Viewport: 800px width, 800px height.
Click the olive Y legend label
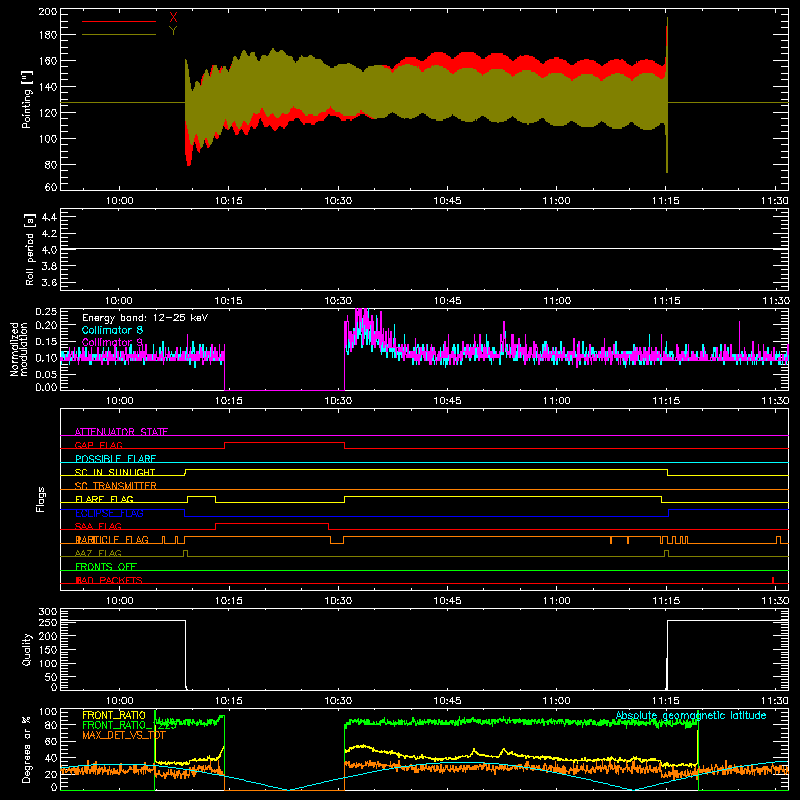173,31
